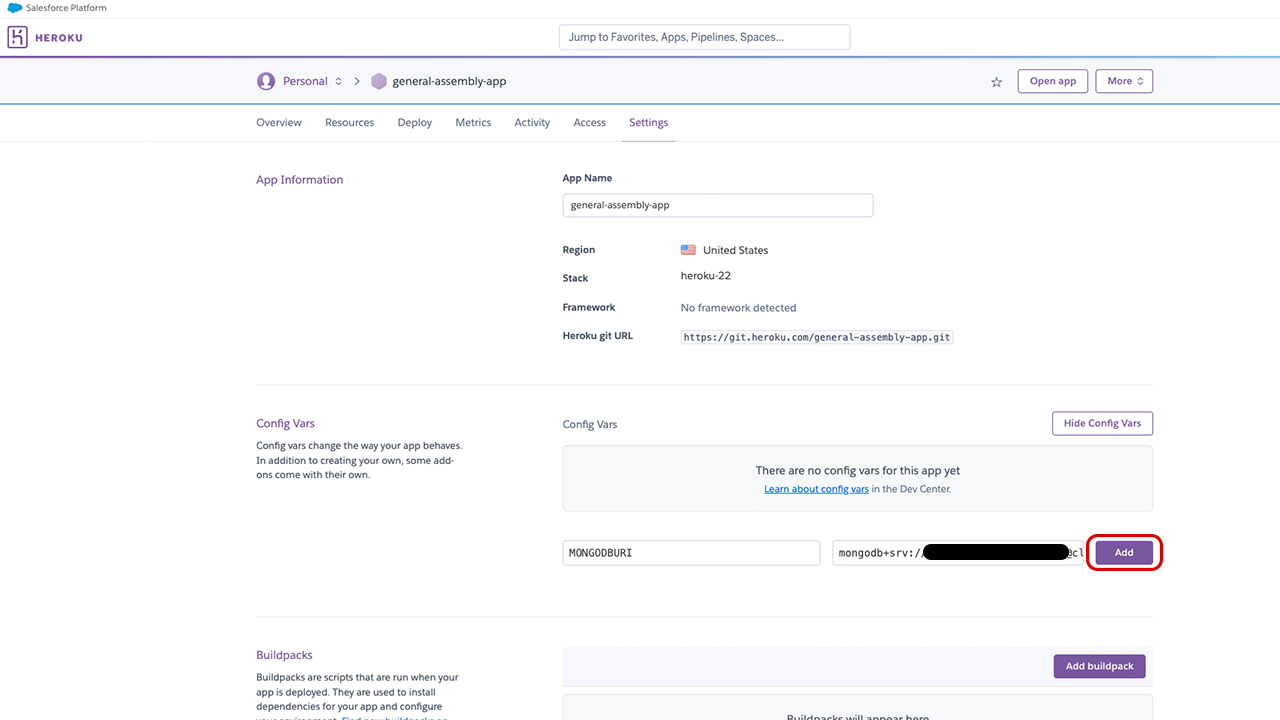
Task: Click the Add buildpack button
Action: pos(1099,666)
